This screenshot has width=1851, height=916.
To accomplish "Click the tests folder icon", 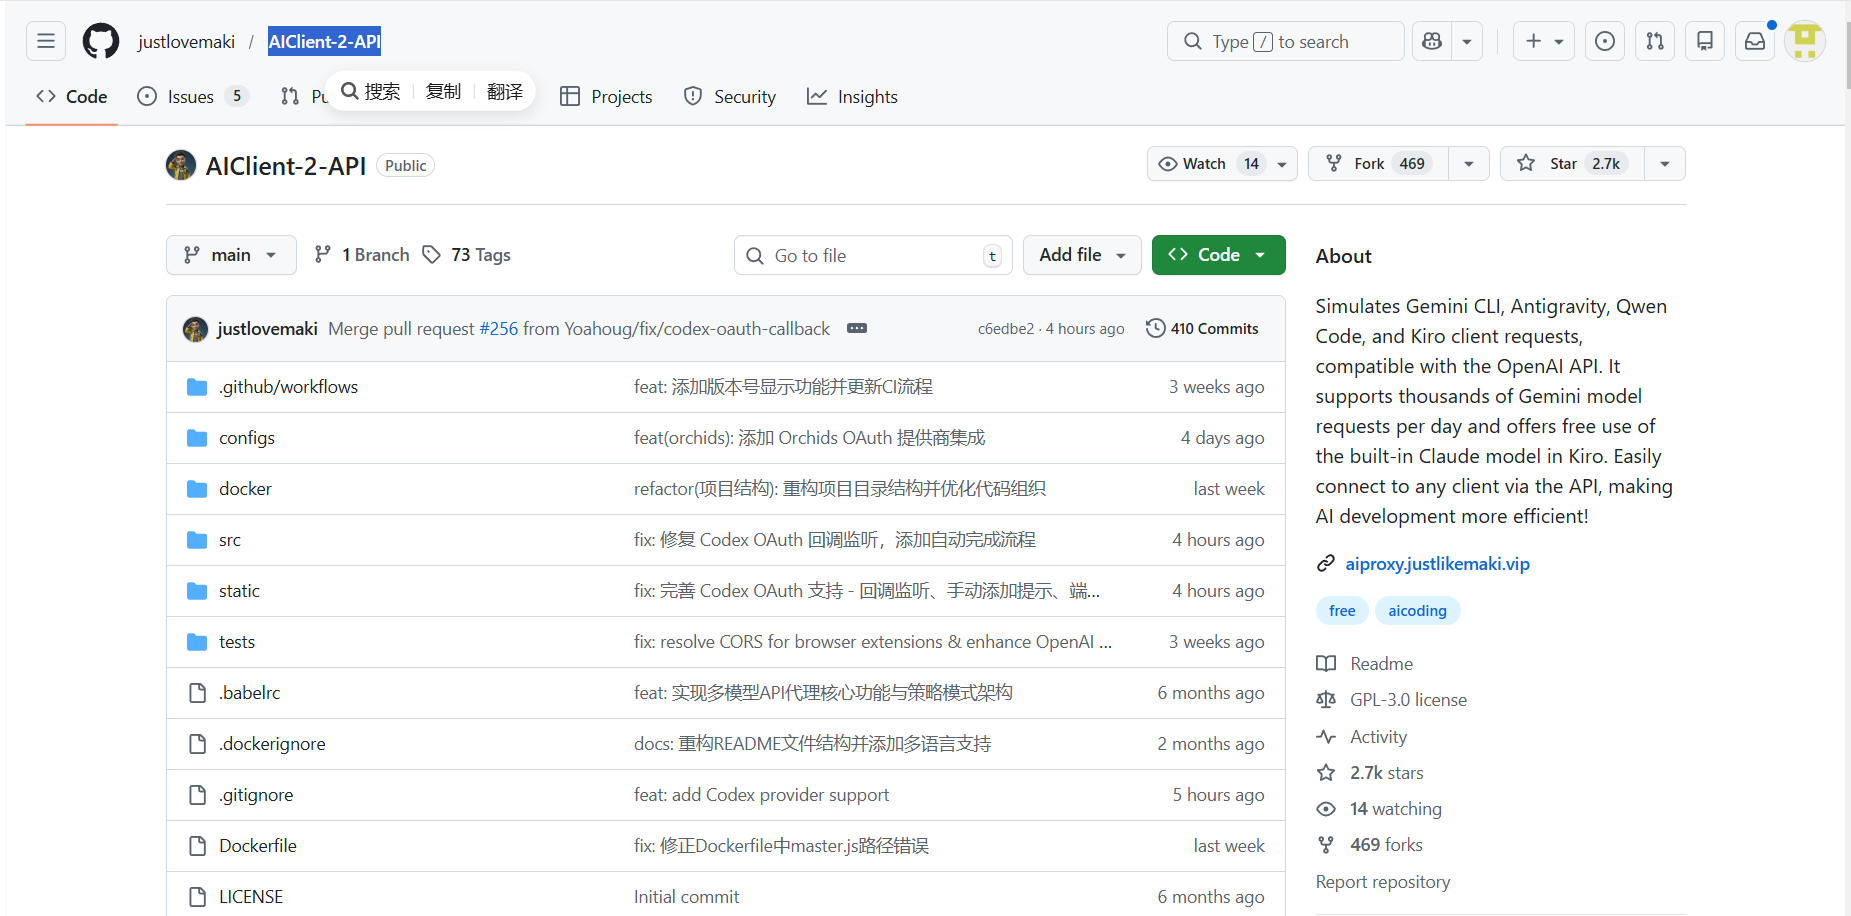I will pos(197,642).
